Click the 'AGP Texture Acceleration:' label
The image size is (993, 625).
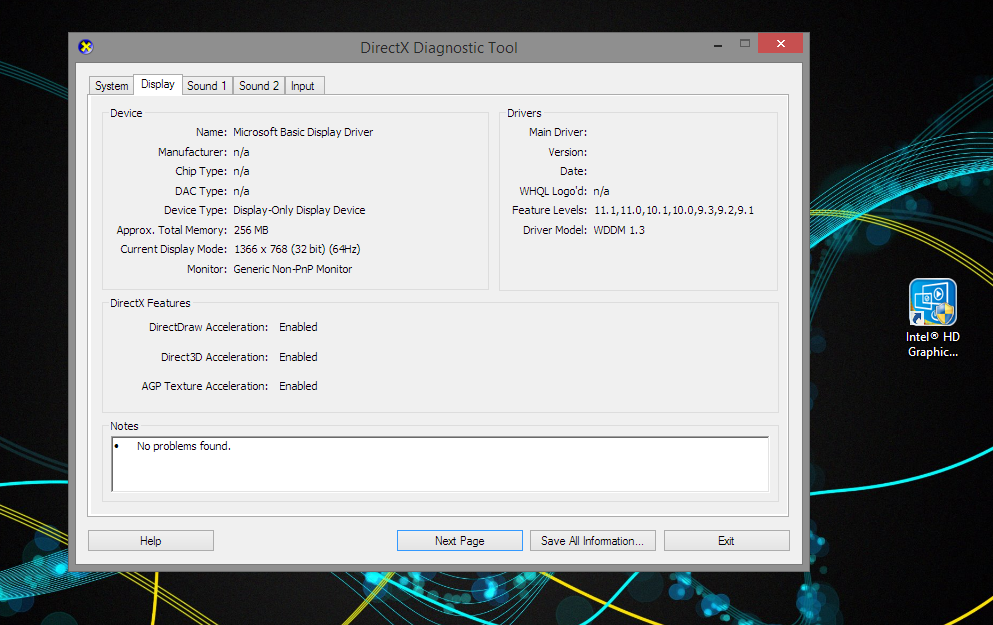(x=205, y=386)
